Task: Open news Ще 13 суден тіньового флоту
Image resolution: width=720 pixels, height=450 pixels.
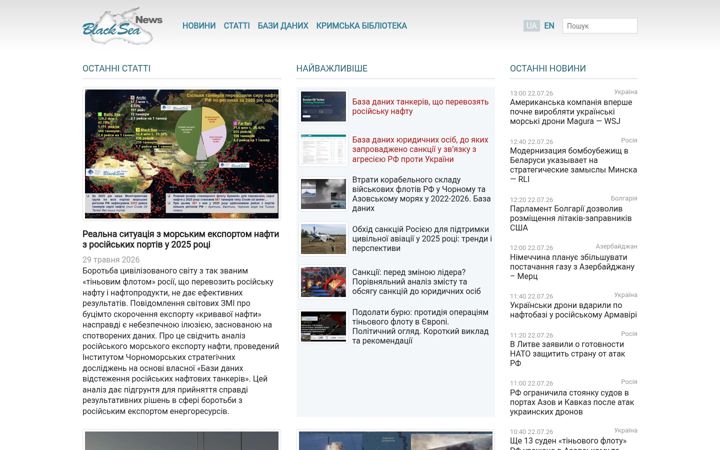Action: click(568, 444)
